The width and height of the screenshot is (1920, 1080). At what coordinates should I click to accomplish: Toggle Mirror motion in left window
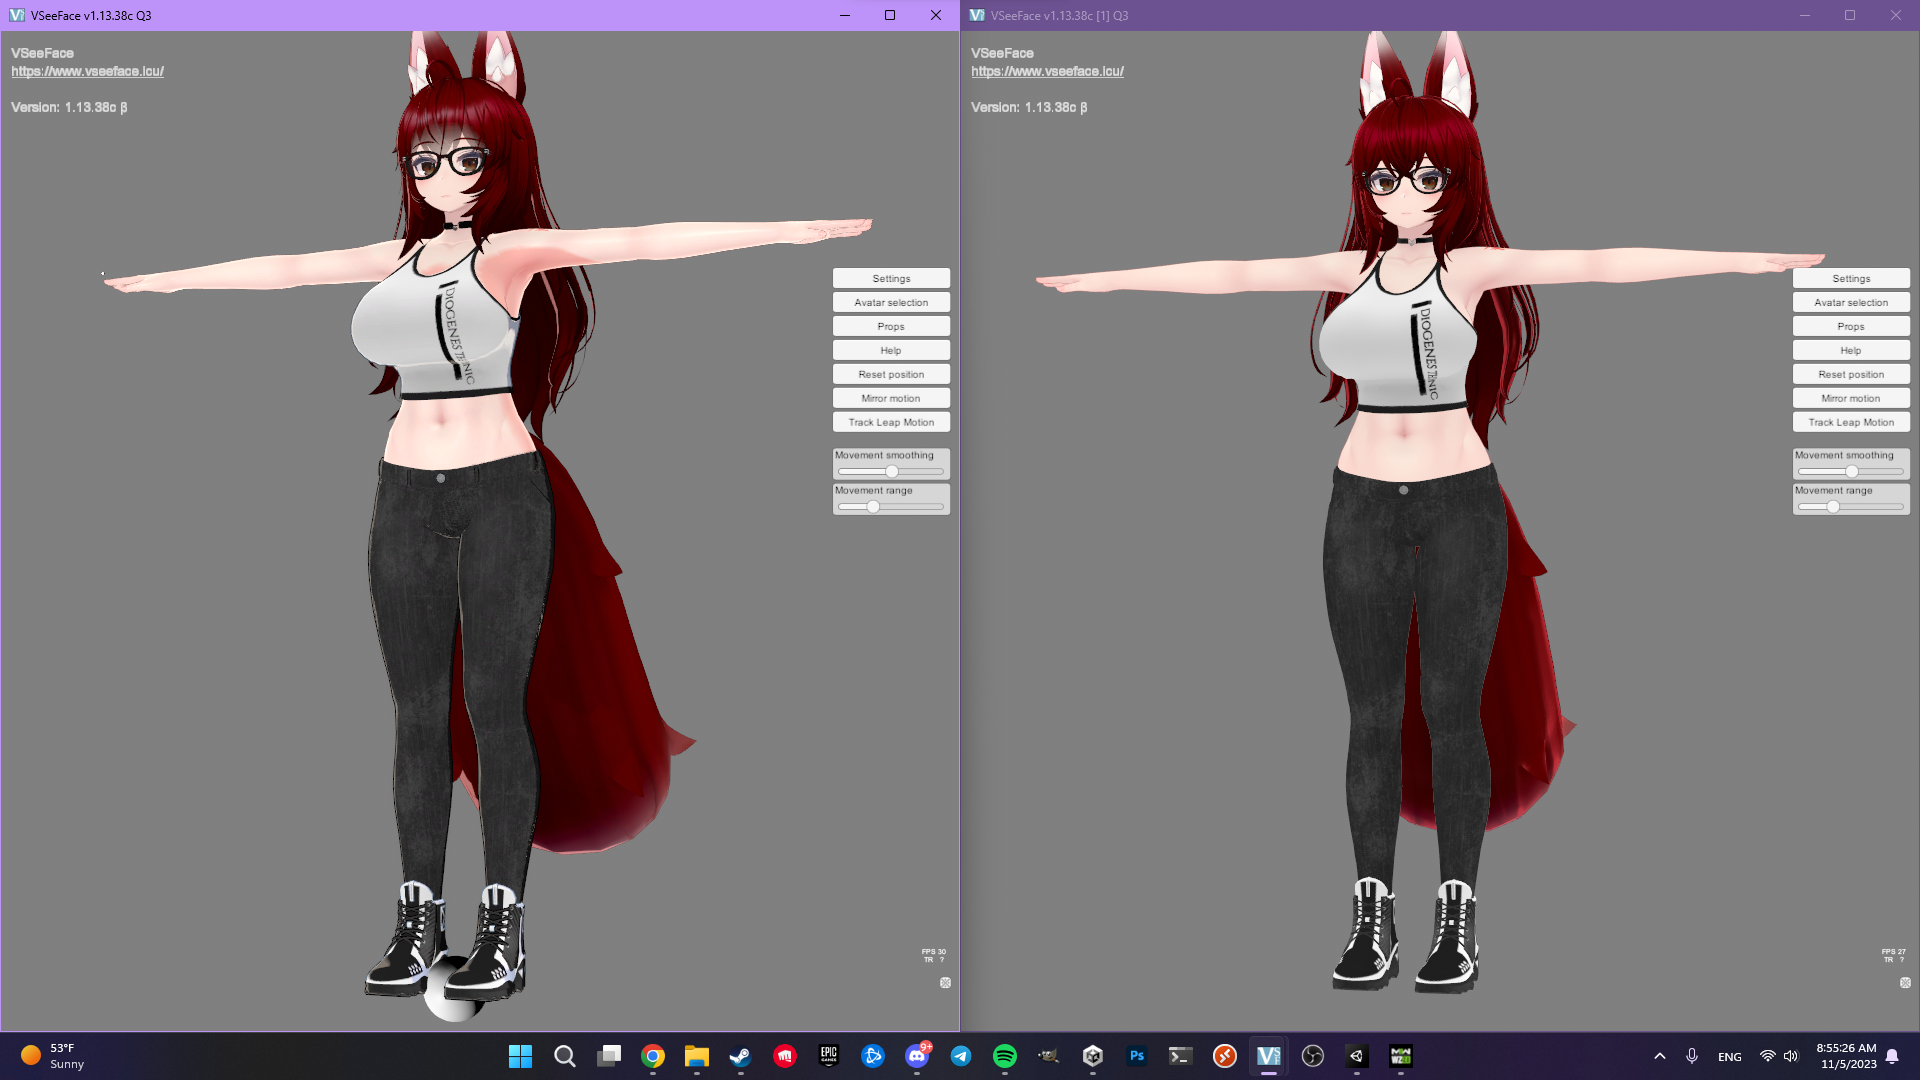coord(891,398)
